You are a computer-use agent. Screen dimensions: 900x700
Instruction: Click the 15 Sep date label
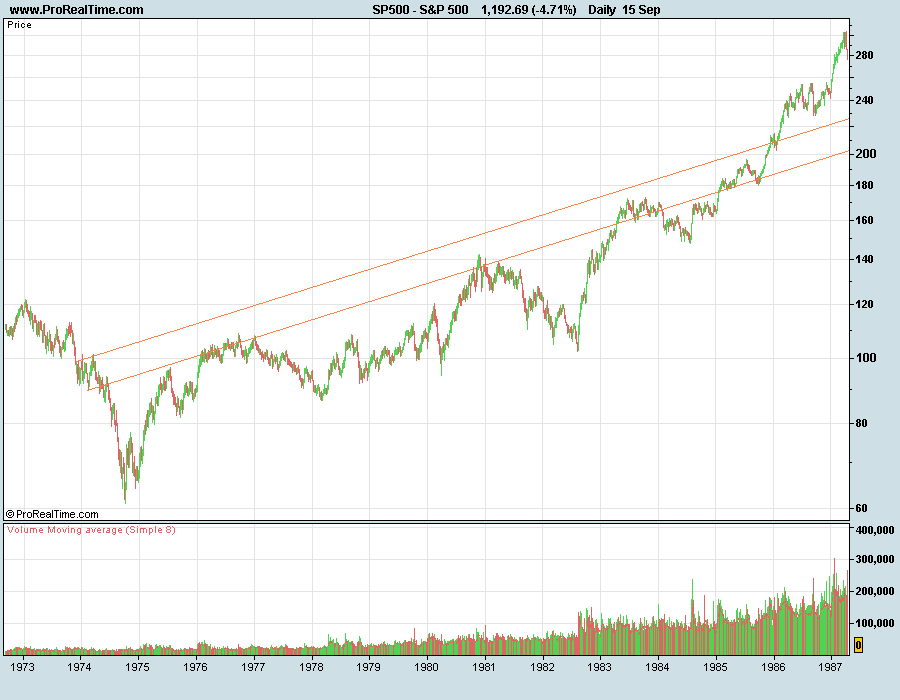(641, 10)
